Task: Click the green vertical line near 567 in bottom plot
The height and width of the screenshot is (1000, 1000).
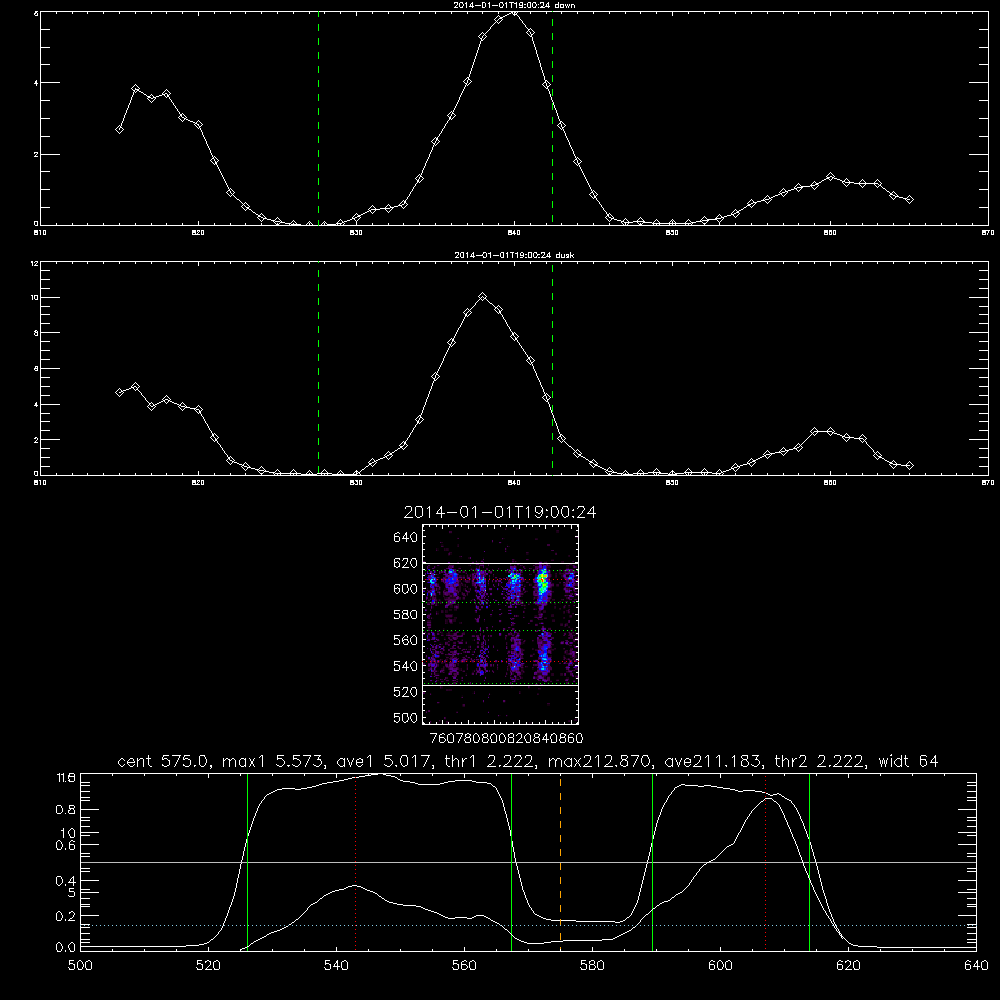Action: 511,862
